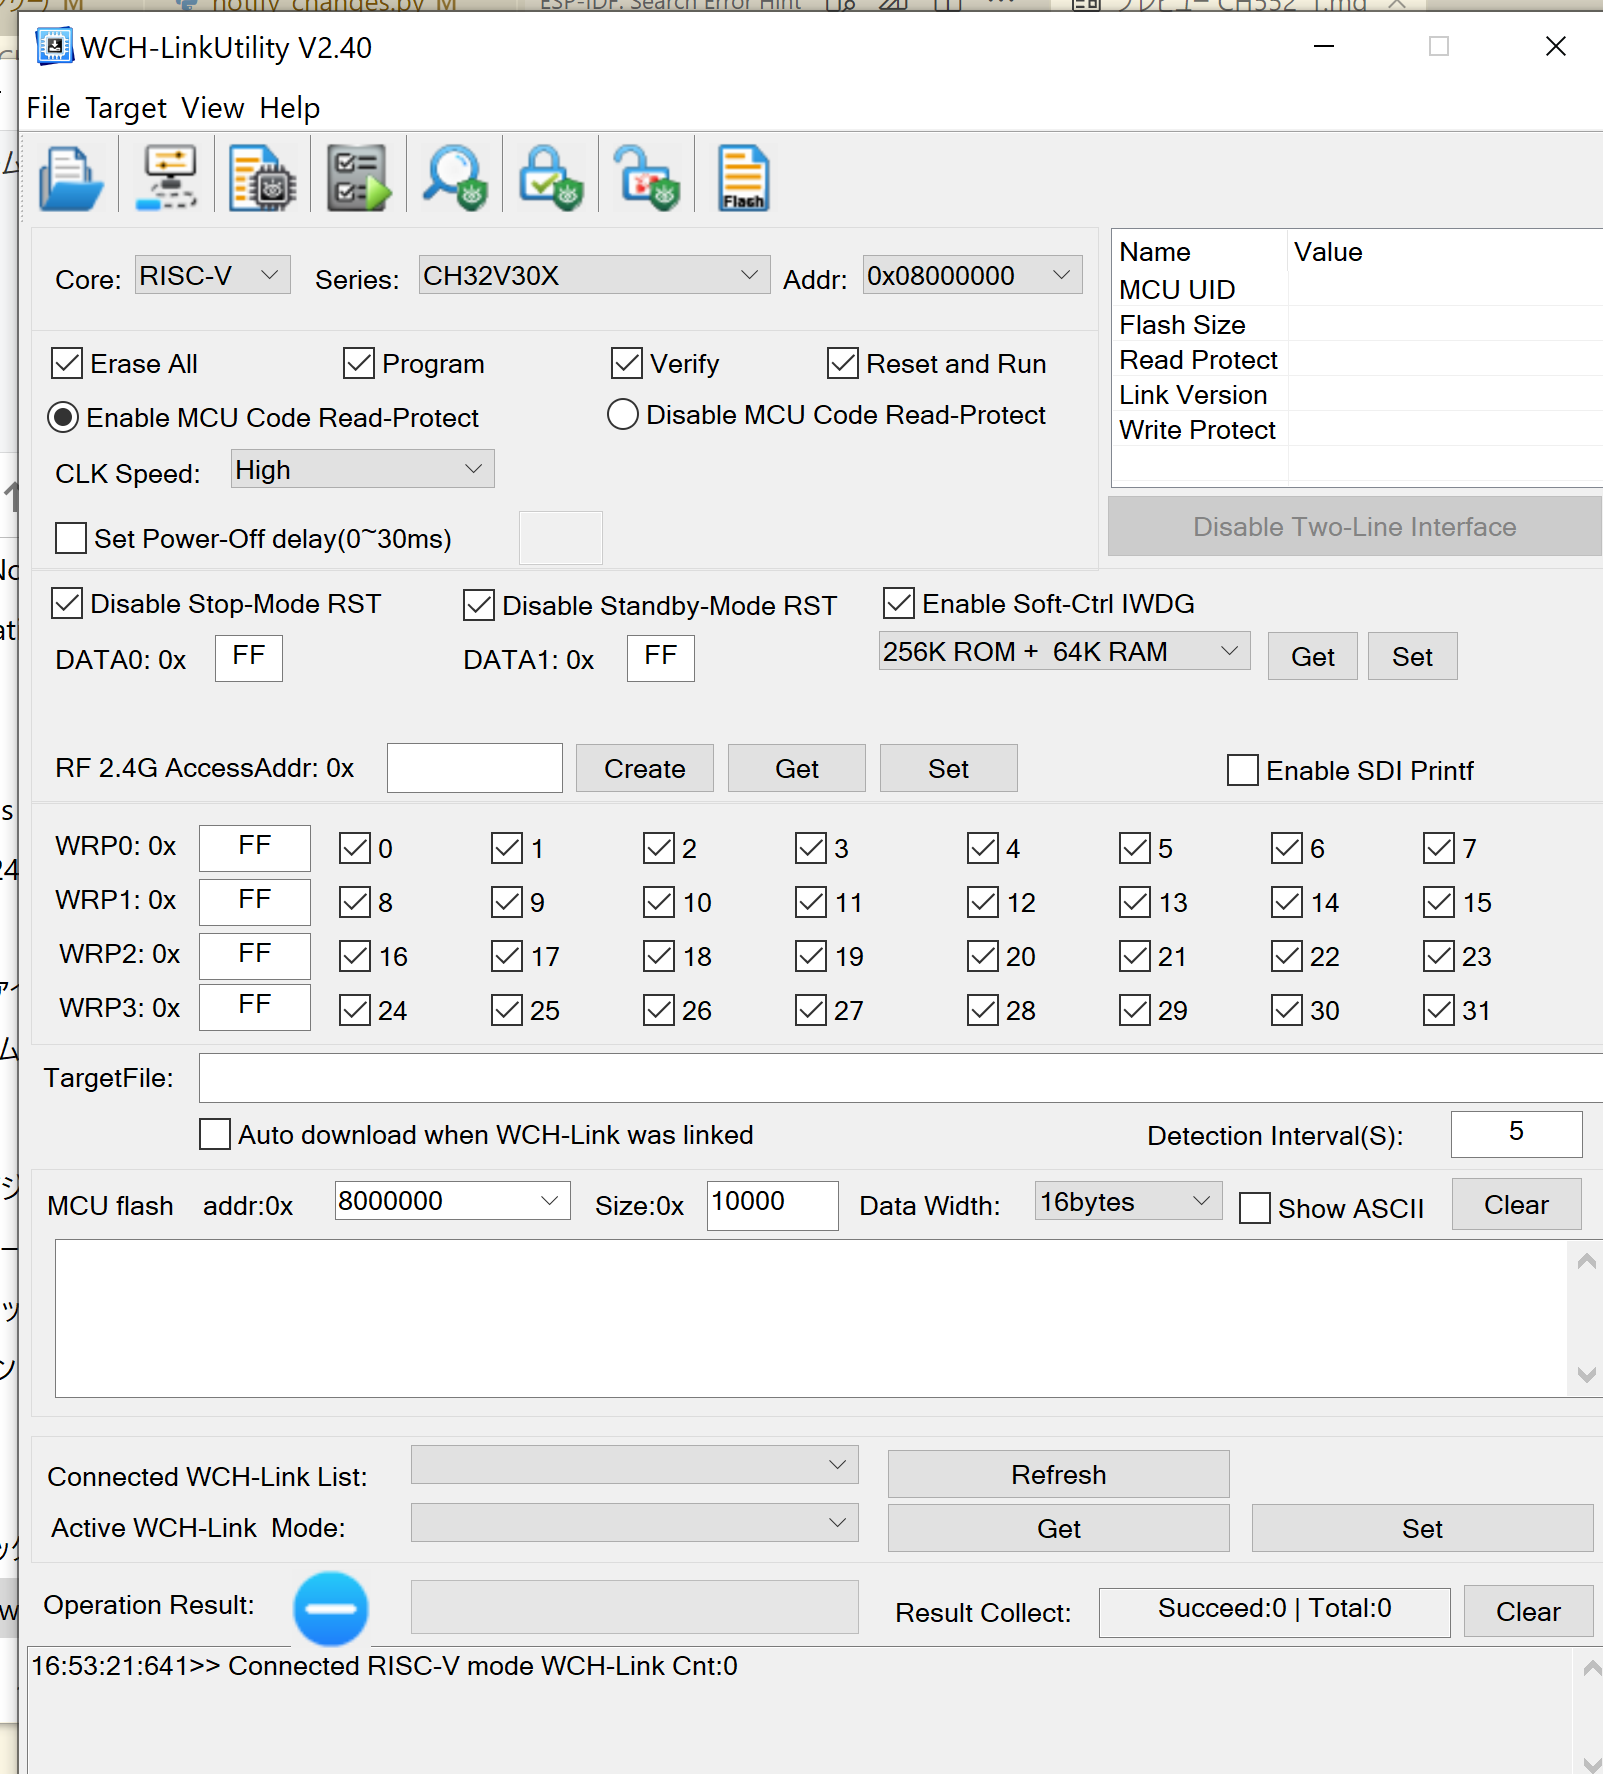1603x1774 pixels.
Task: Open the Target menu
Action: pos(125,108)
